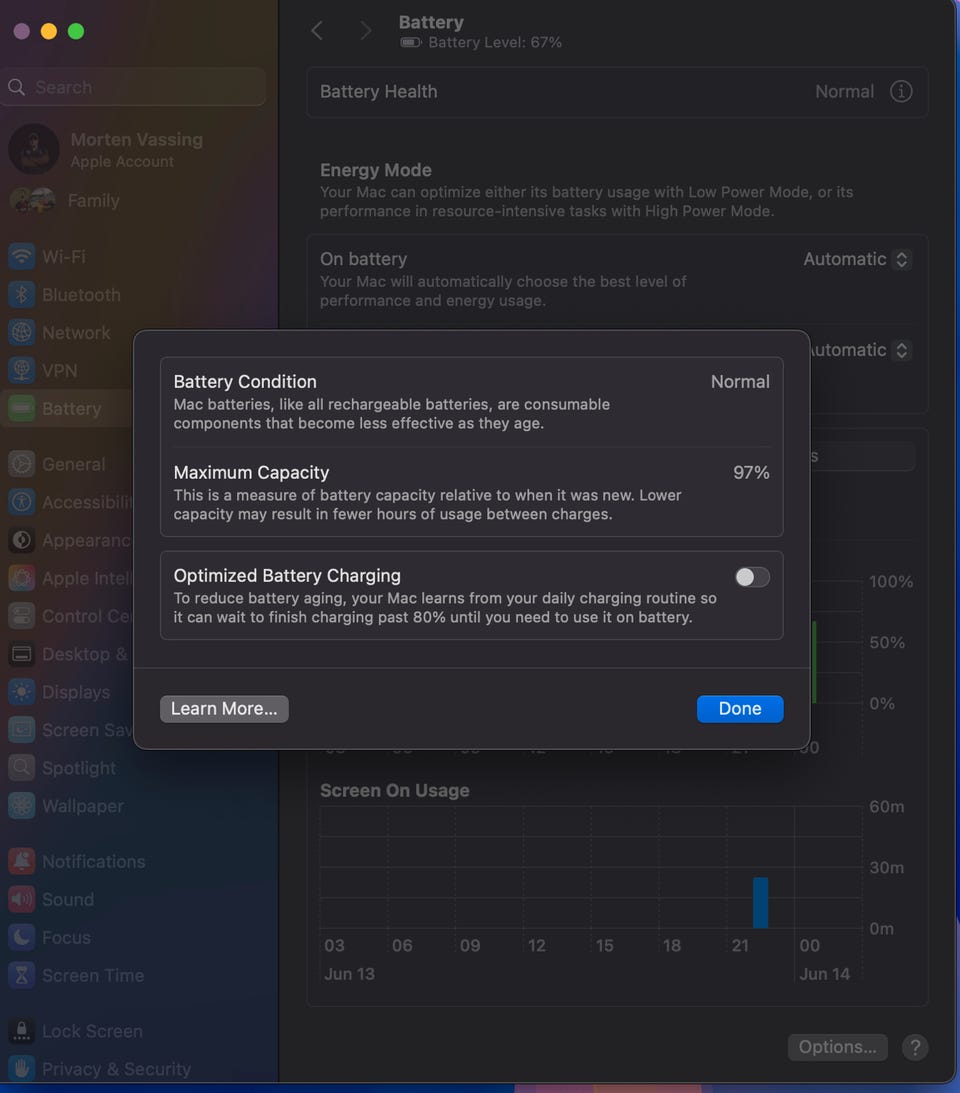Click the help question mark button
This screenshot has width=960, height=1093.
[915, 1047]
